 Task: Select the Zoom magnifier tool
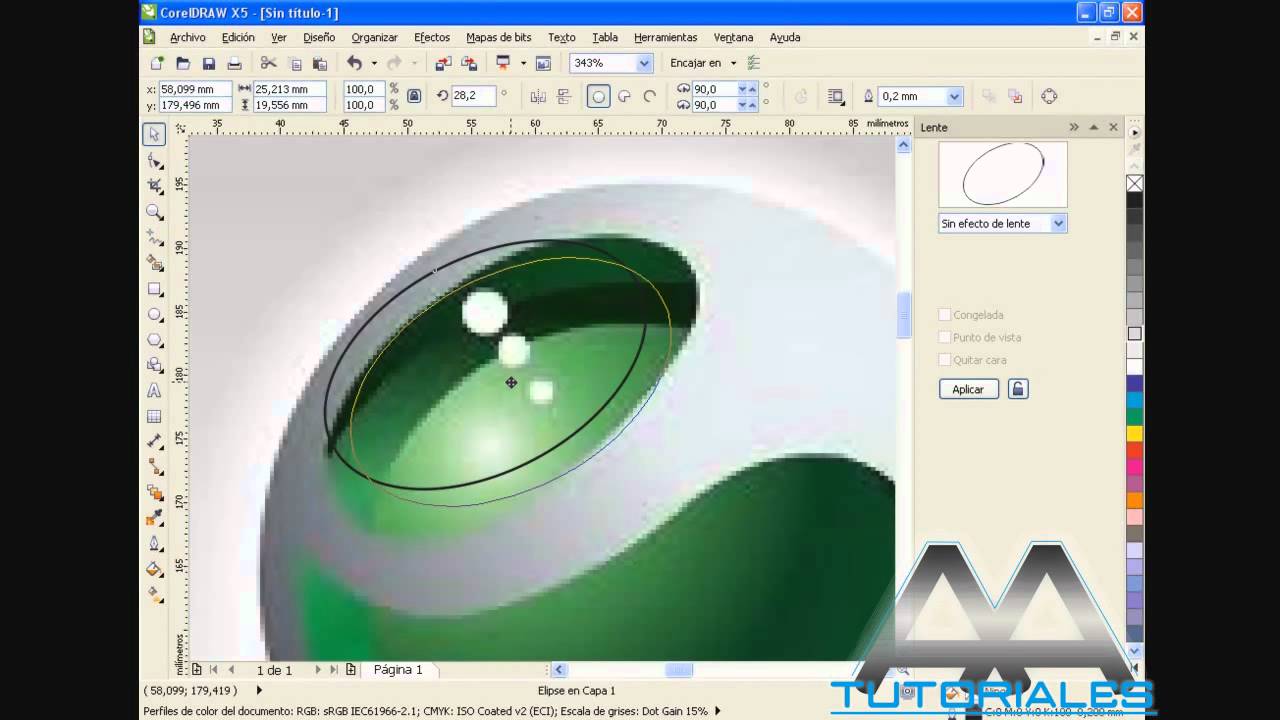pyautogui.click(x=154, y=212)
